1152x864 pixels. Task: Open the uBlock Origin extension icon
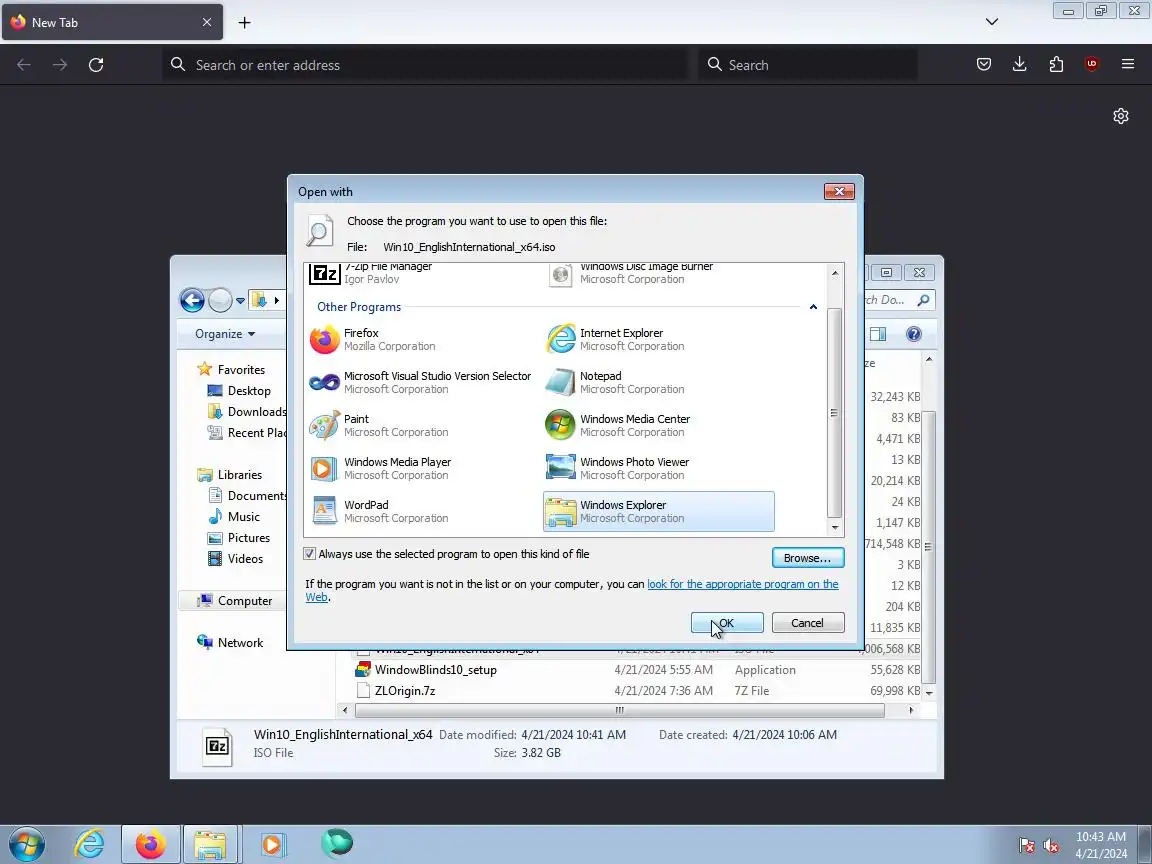point(1092,65)
